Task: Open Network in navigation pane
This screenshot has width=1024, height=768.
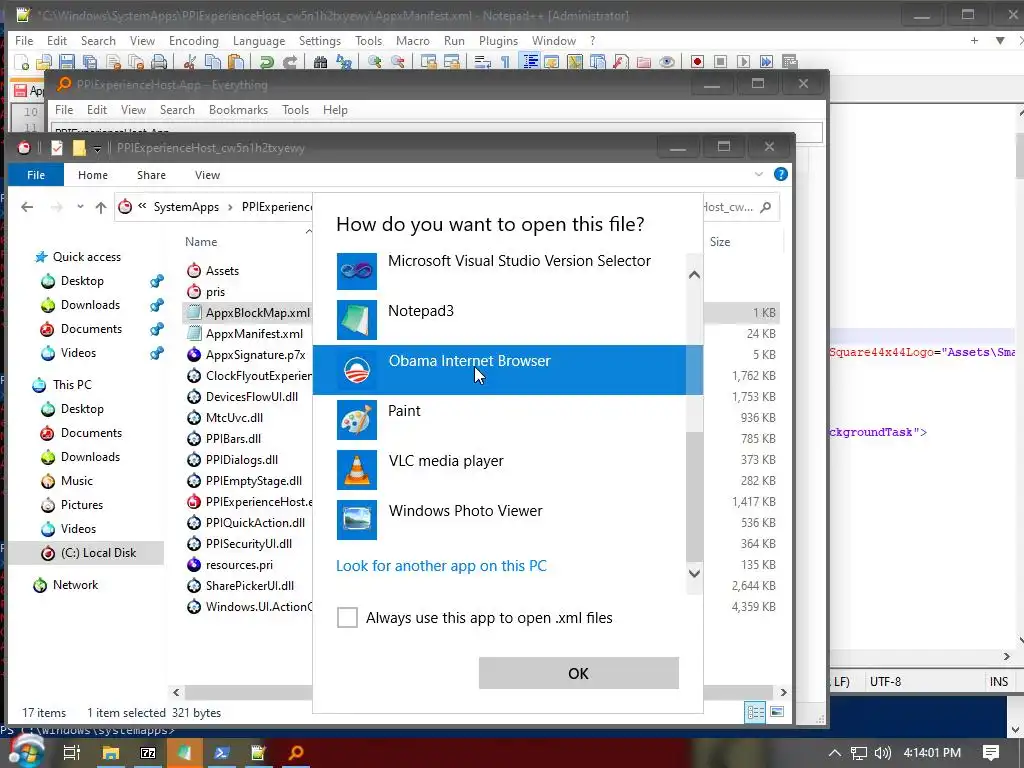Action: point(75,585)
